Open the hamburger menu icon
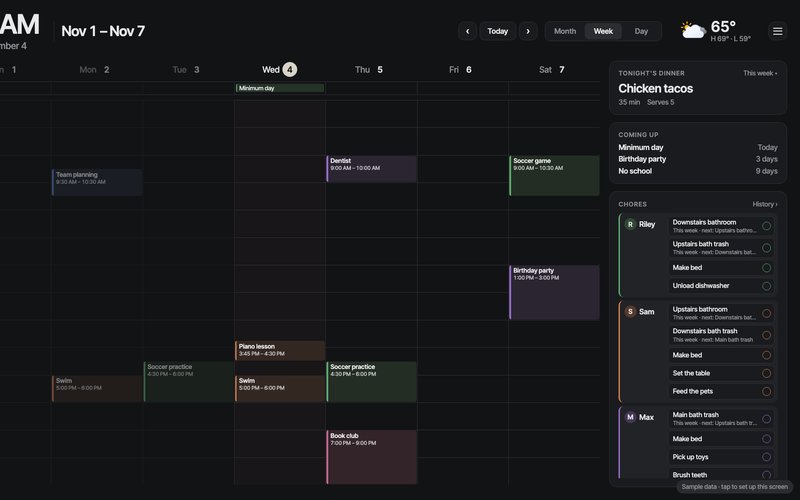The width and height of the screenshot is (800, 500). pos(778,31)
